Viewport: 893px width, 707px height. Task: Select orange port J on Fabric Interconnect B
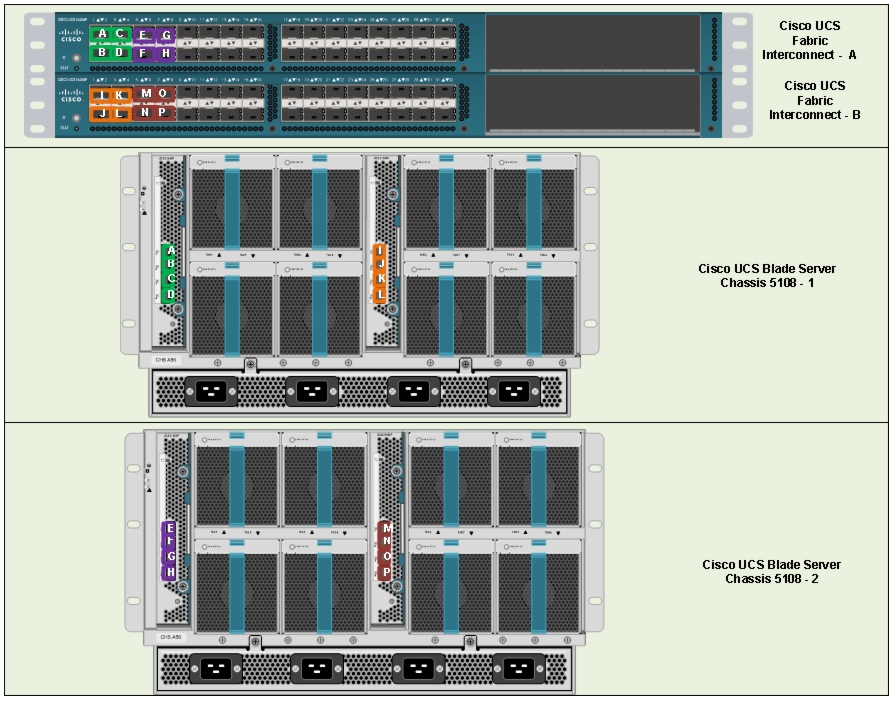[x=102, y=113]
